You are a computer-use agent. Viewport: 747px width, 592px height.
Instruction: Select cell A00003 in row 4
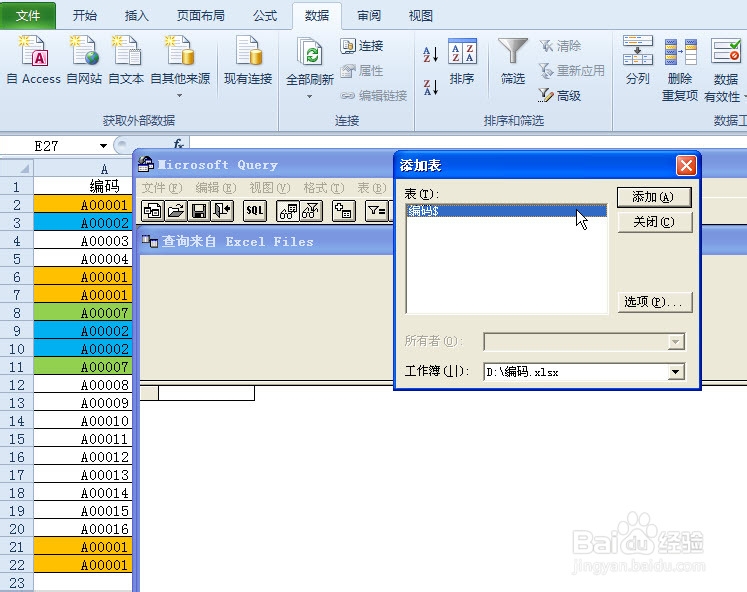83,241
